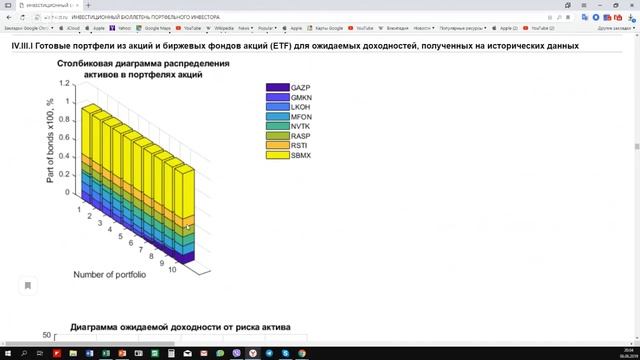This screenshot has height=360, width=640.
Task: Click the GAZP legend color swatch
Action: [x=278, y=87]
